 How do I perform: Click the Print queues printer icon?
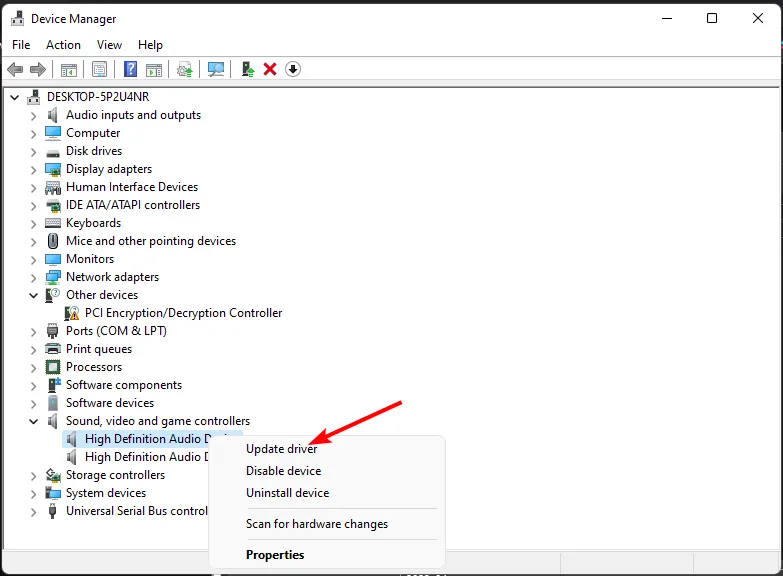[53, 349]
